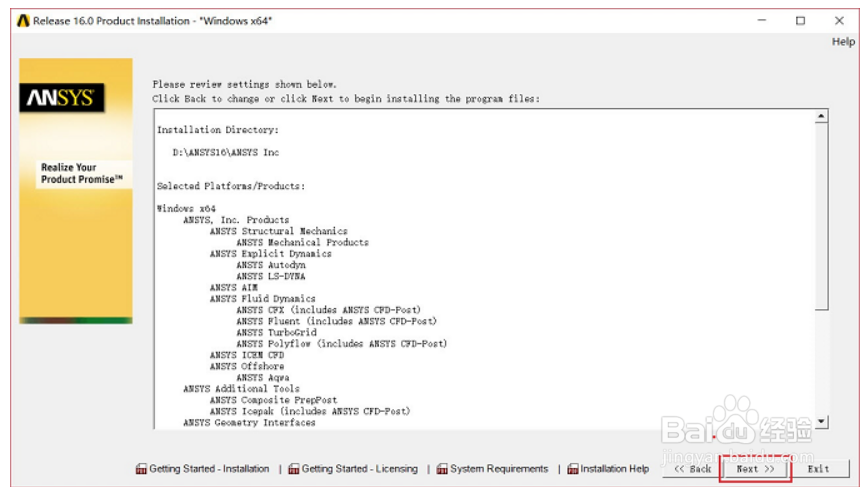862x487 pixels.
Task: Open the Help menu
Action: pos(843,42)
